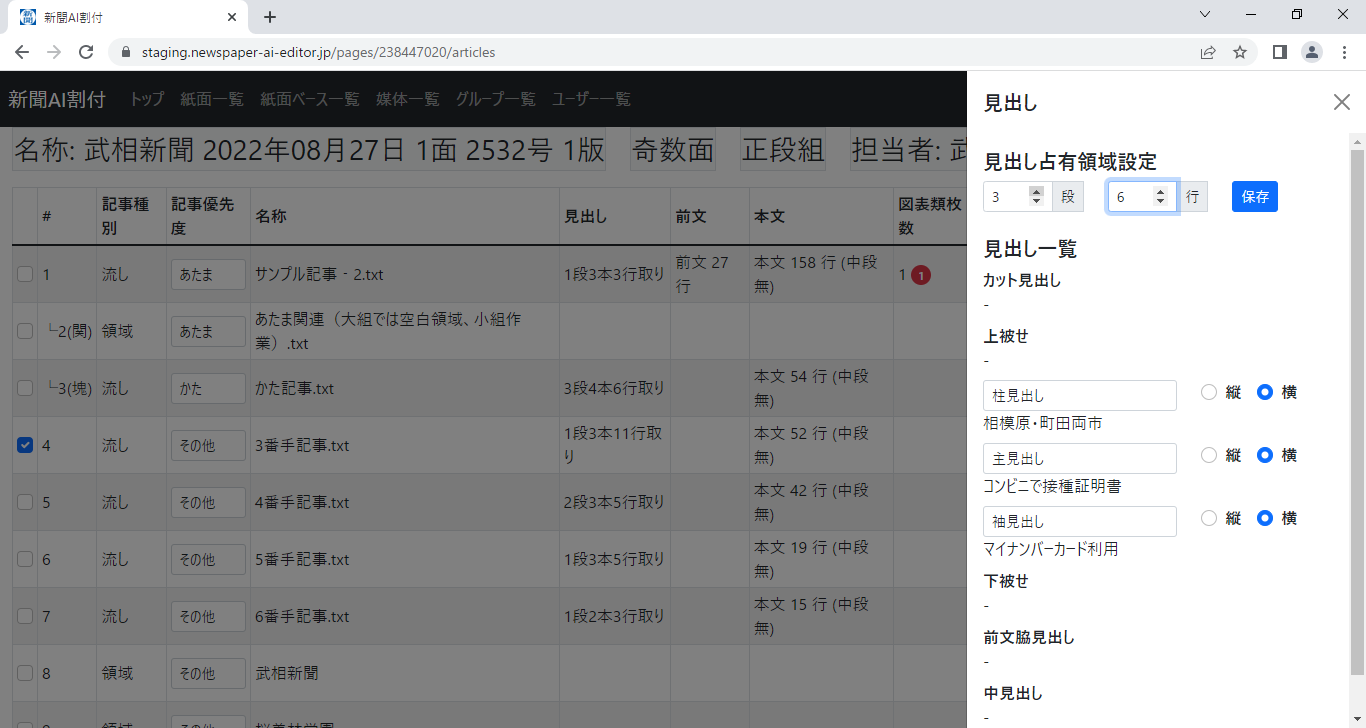Bookmark this page with the star icon
Screen dimensions: 1366x728
tap(1240, 52)
